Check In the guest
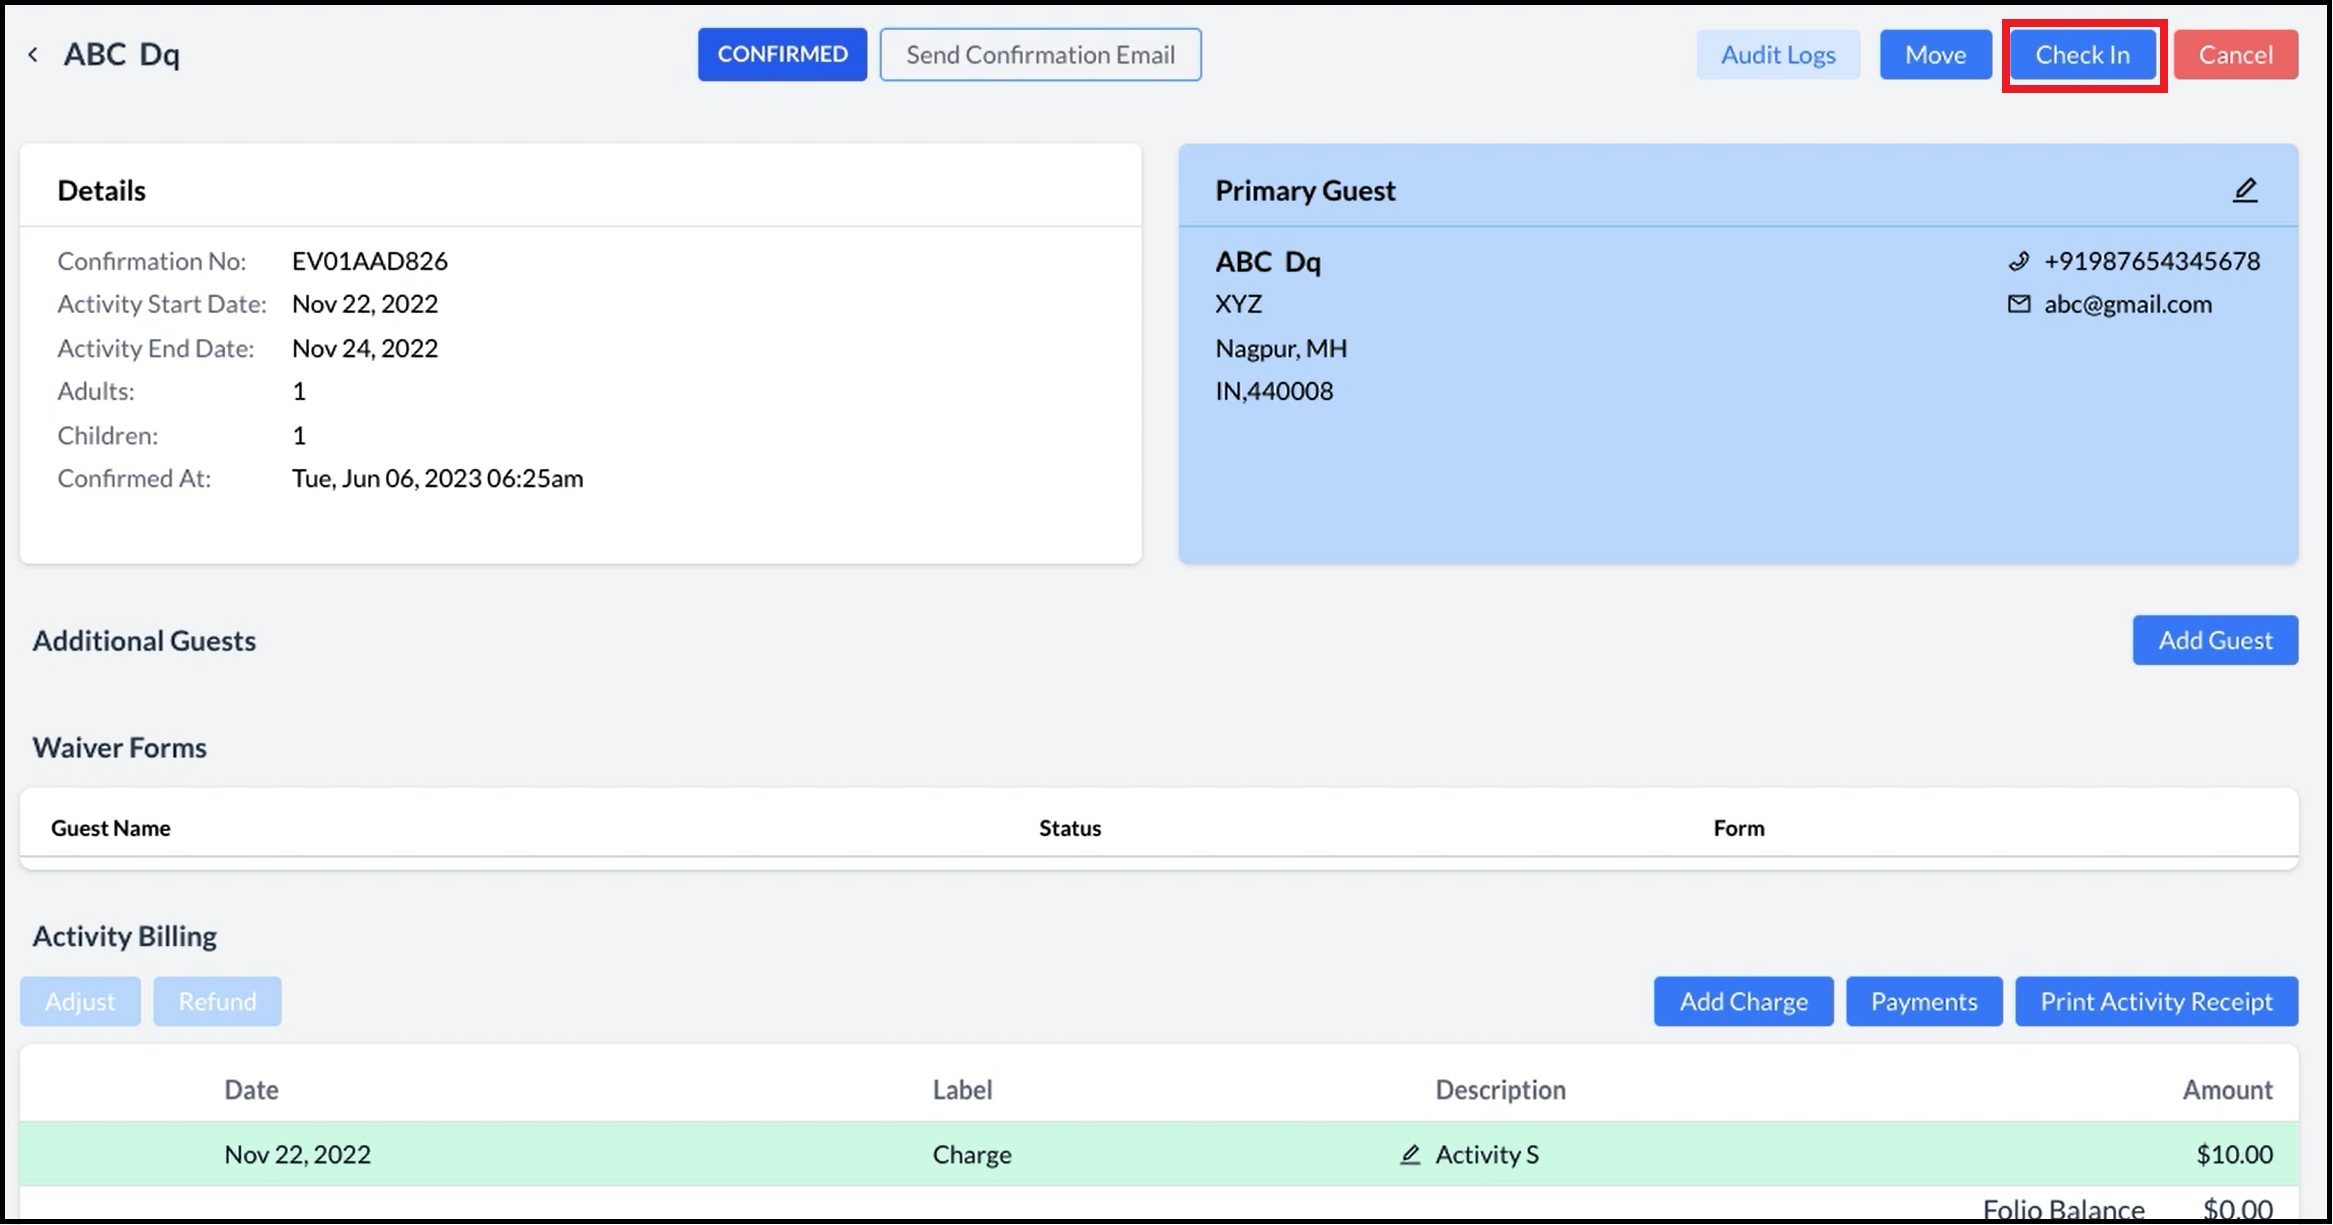2333x1225 pixels. coord(2082,55)
